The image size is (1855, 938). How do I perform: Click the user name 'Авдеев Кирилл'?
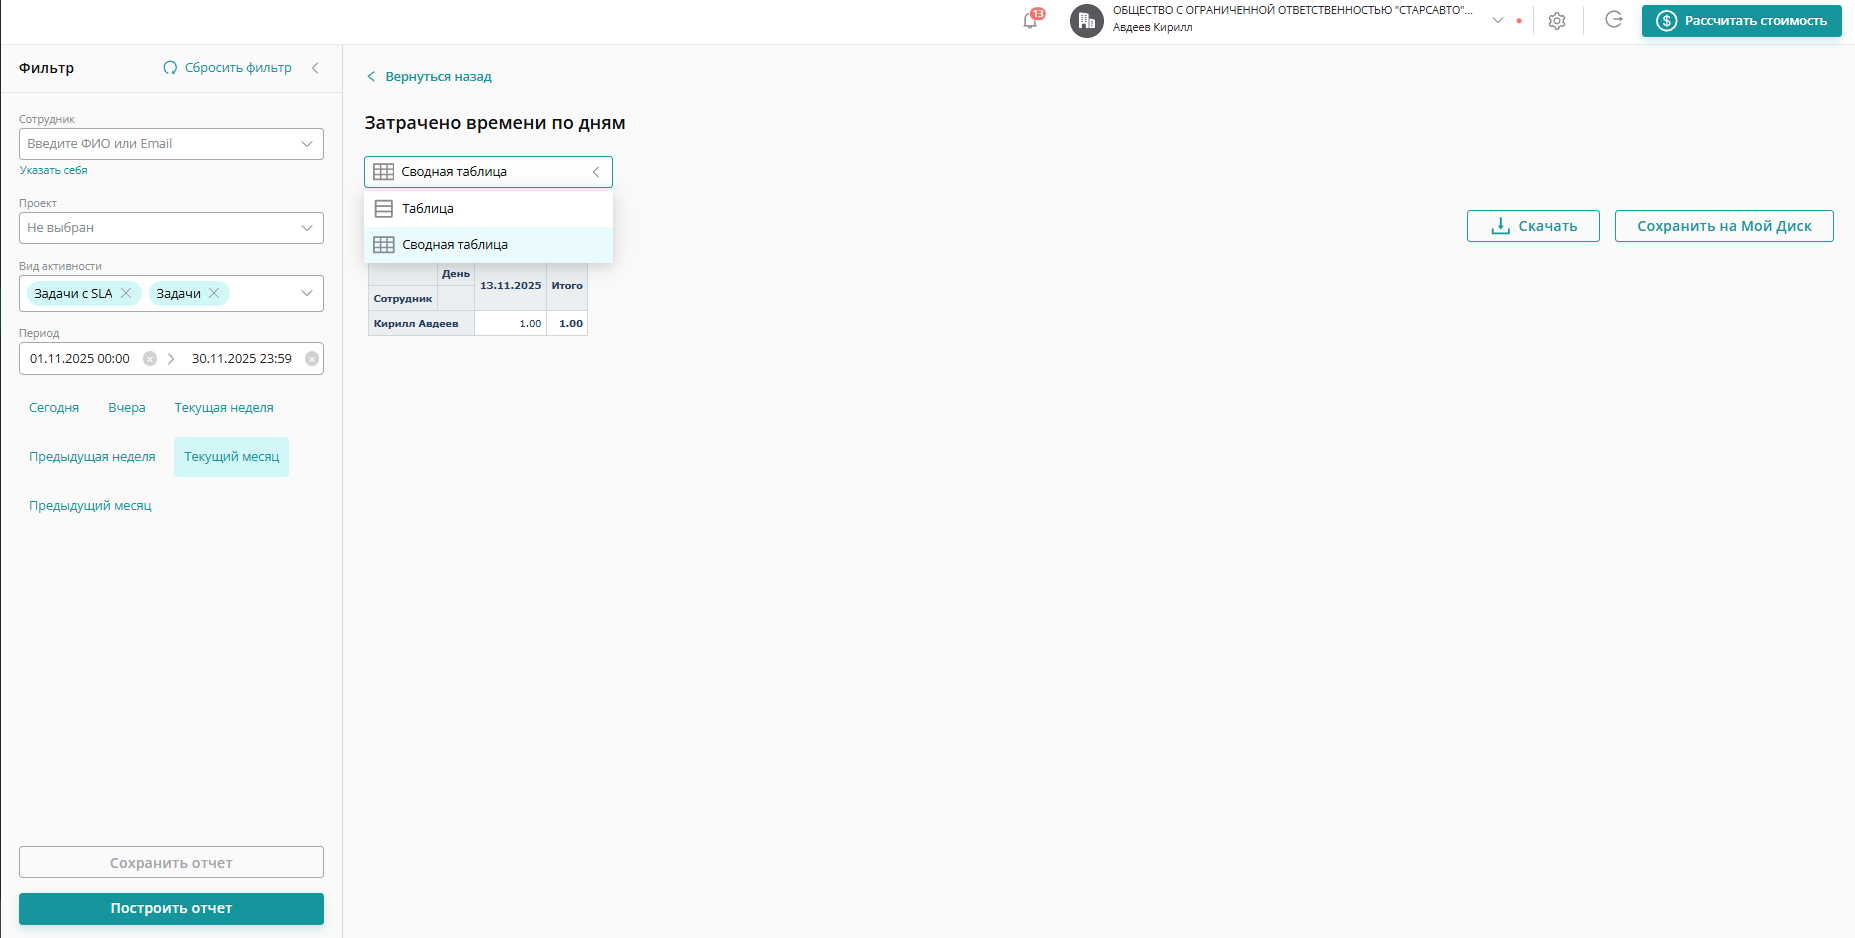[1153, 28]
